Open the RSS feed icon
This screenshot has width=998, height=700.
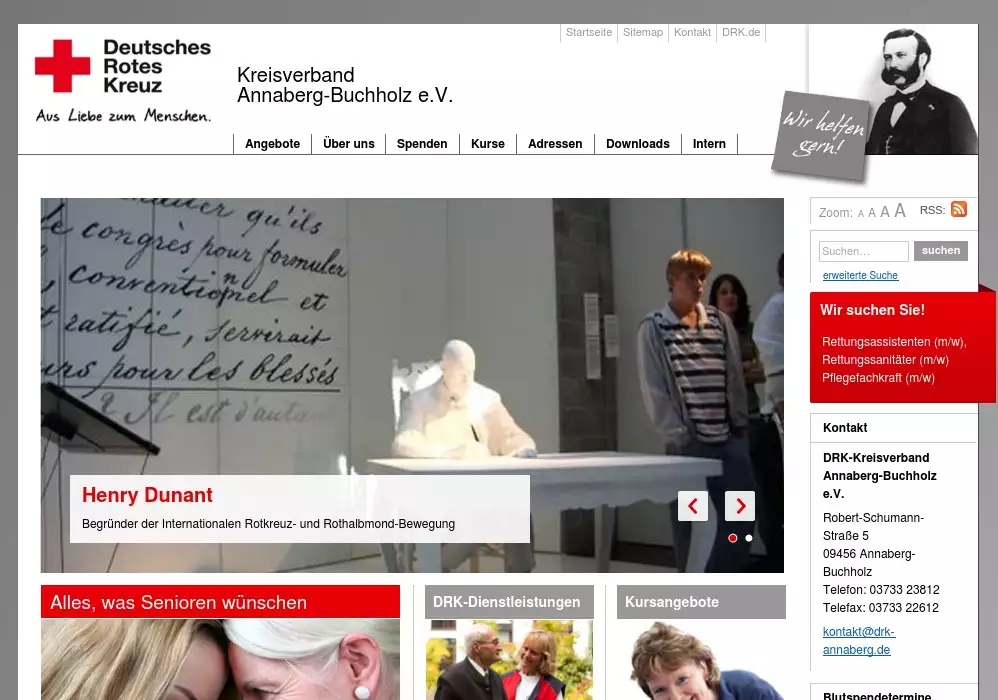point(958,209)
